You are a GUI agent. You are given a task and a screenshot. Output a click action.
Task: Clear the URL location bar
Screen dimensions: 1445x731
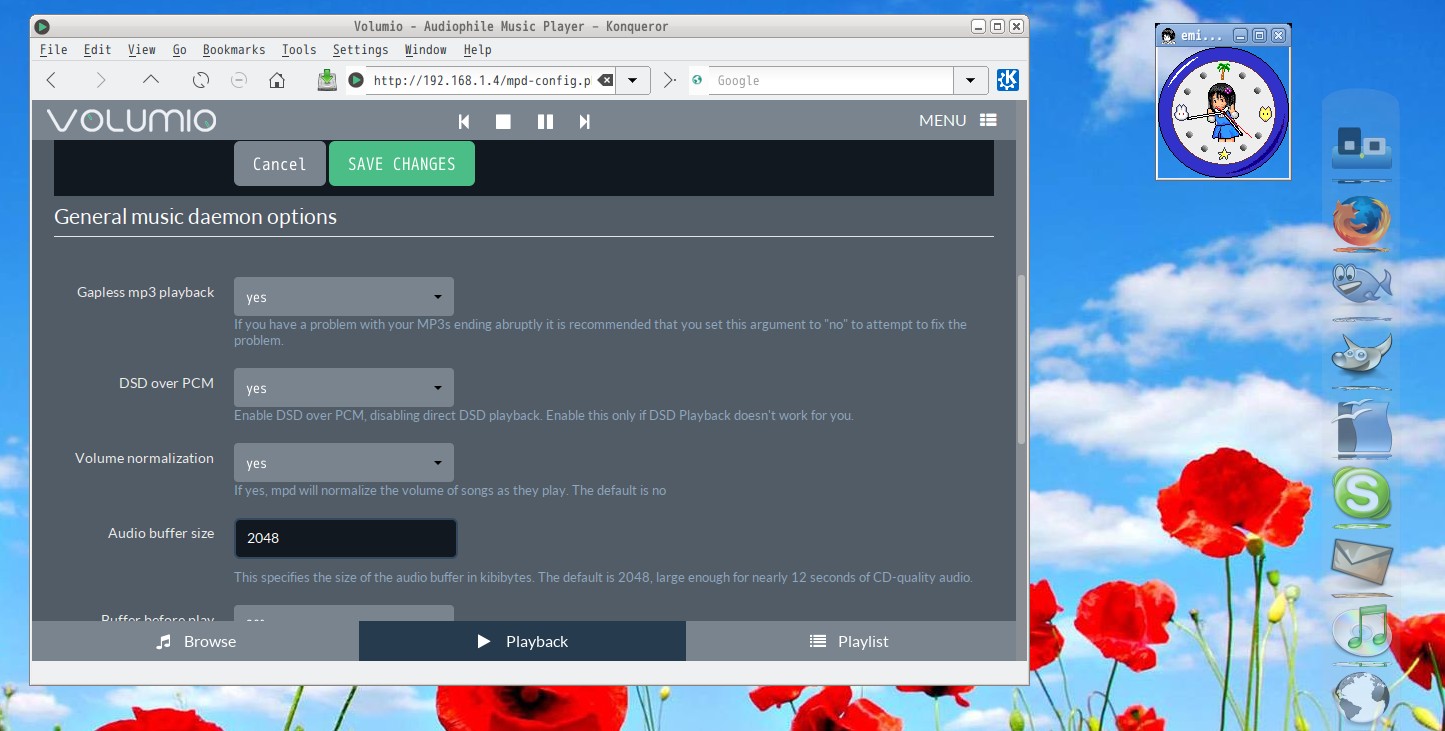605,80
